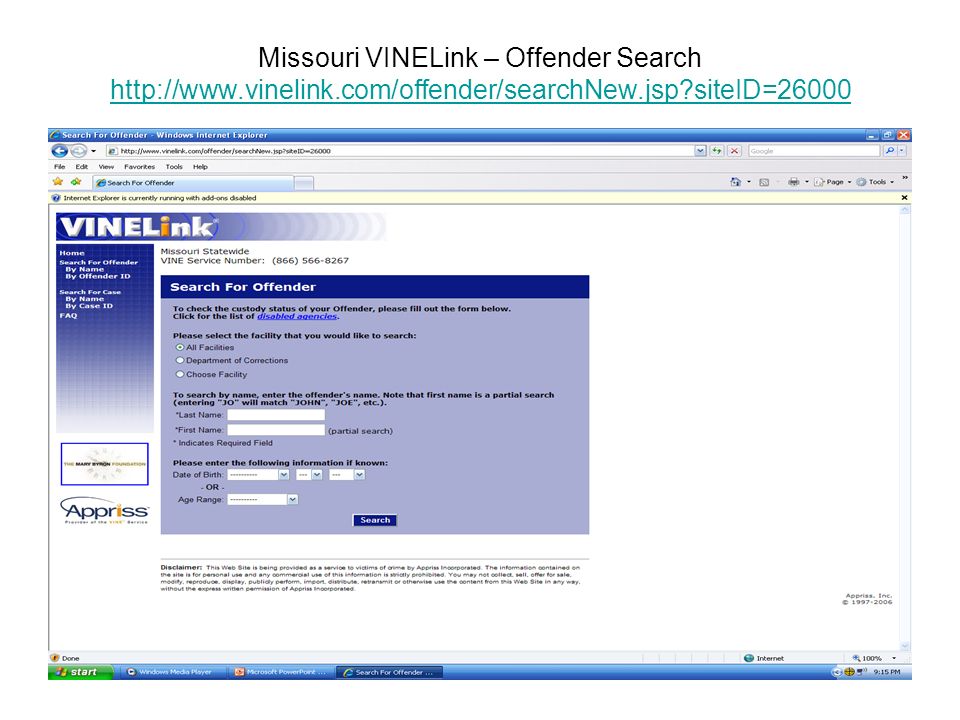The height and width of the screenshot is (720, 960).
Task: Click the 9:15 PM system tray clock
Action: point(887,672)
